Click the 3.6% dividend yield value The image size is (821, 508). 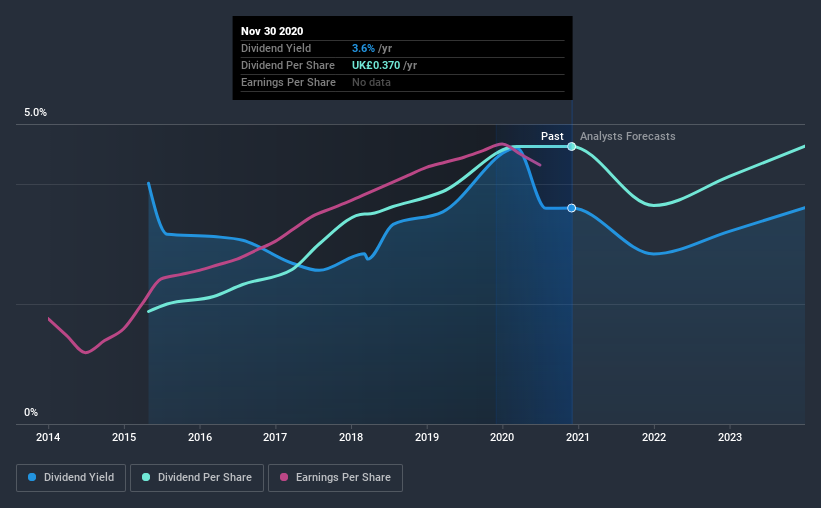click(x=363, y=48)
